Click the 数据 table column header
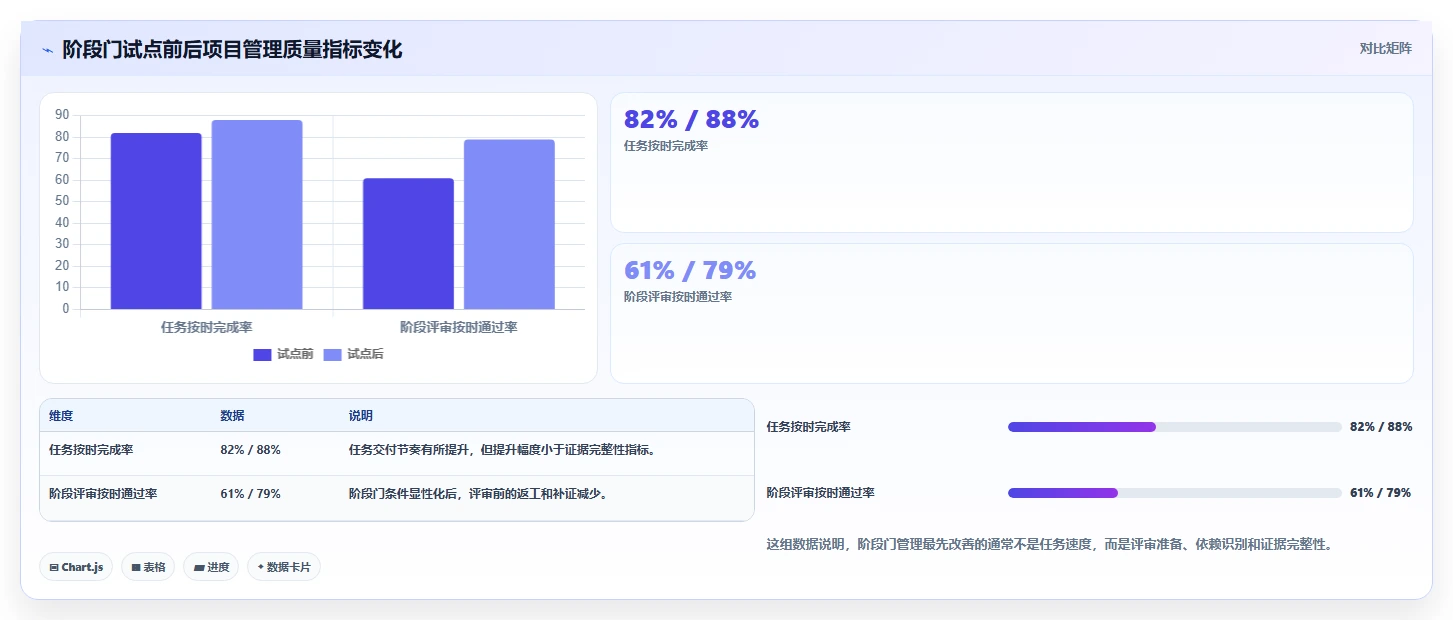The image size is (1453, 620). [232, 416]
